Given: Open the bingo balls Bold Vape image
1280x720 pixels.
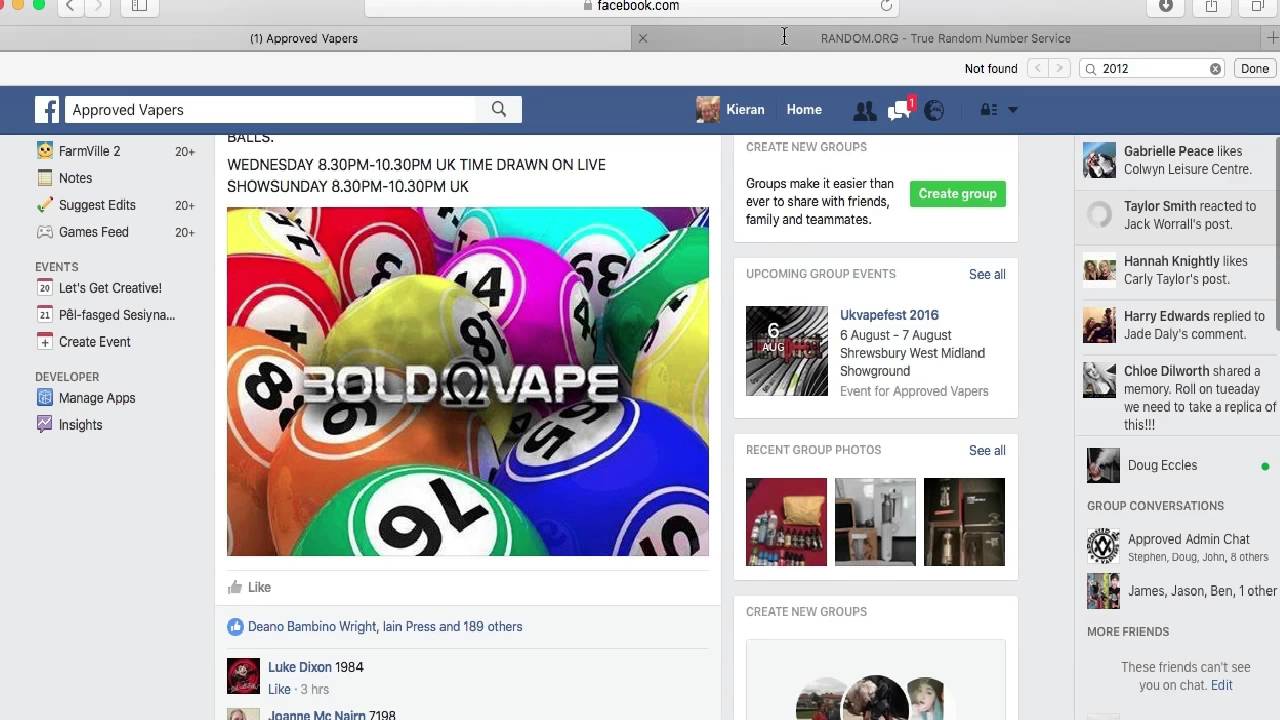Looking at the screenshot, I should click(468, 381).
